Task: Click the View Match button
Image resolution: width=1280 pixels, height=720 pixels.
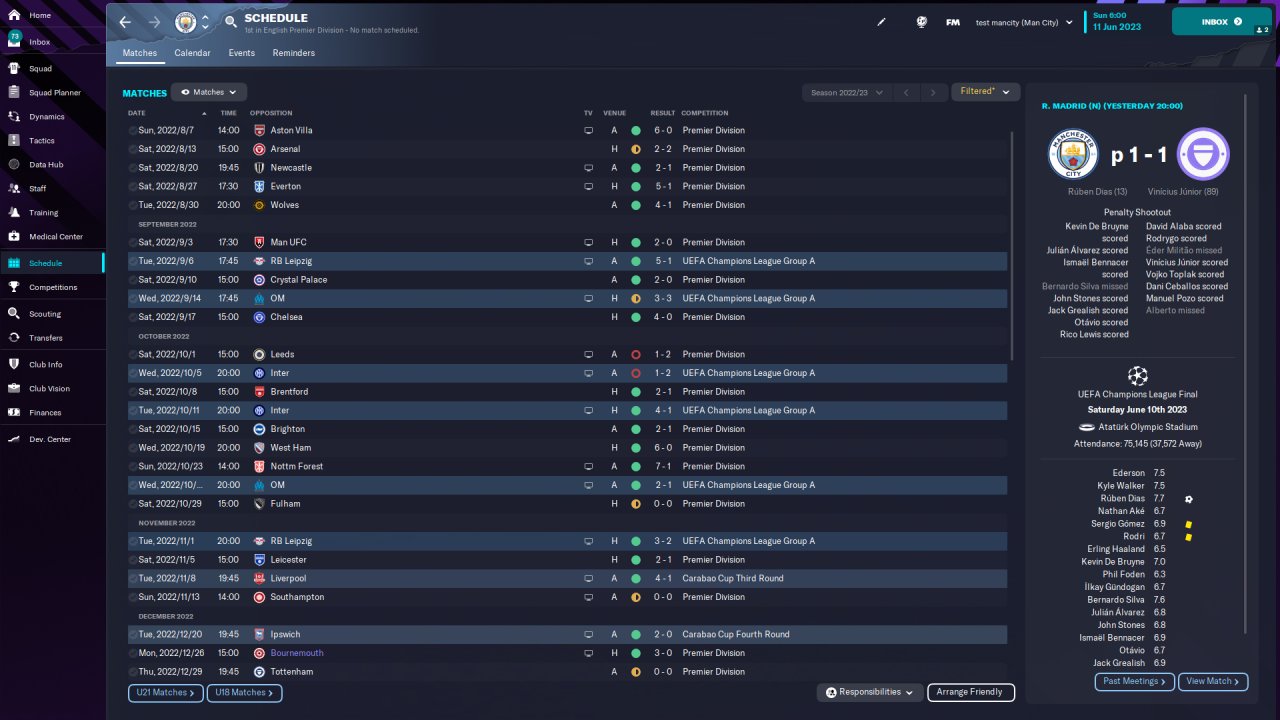Action: tap(1214, 681)
